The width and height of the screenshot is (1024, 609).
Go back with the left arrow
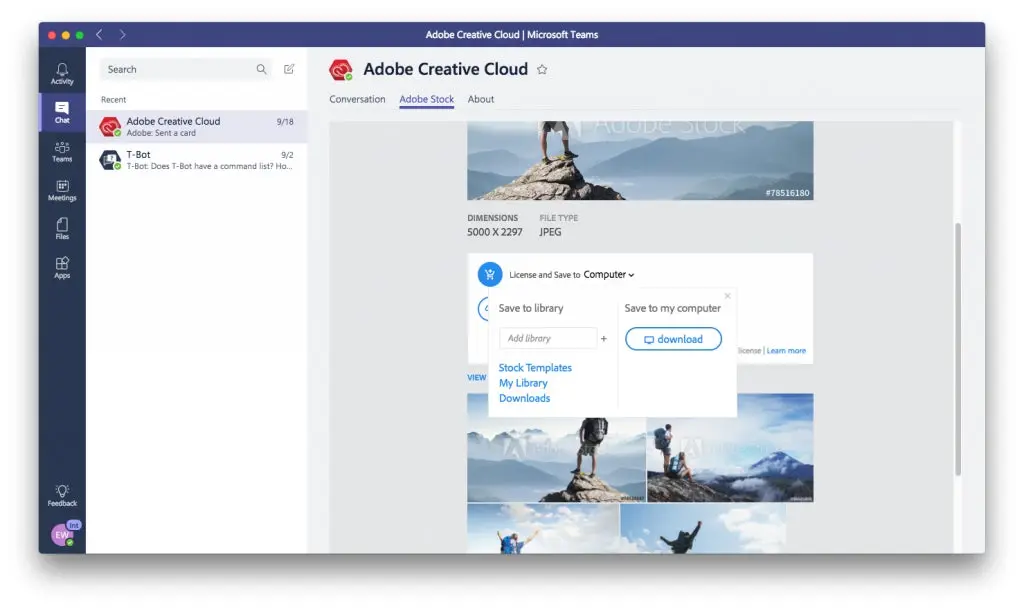99,35
